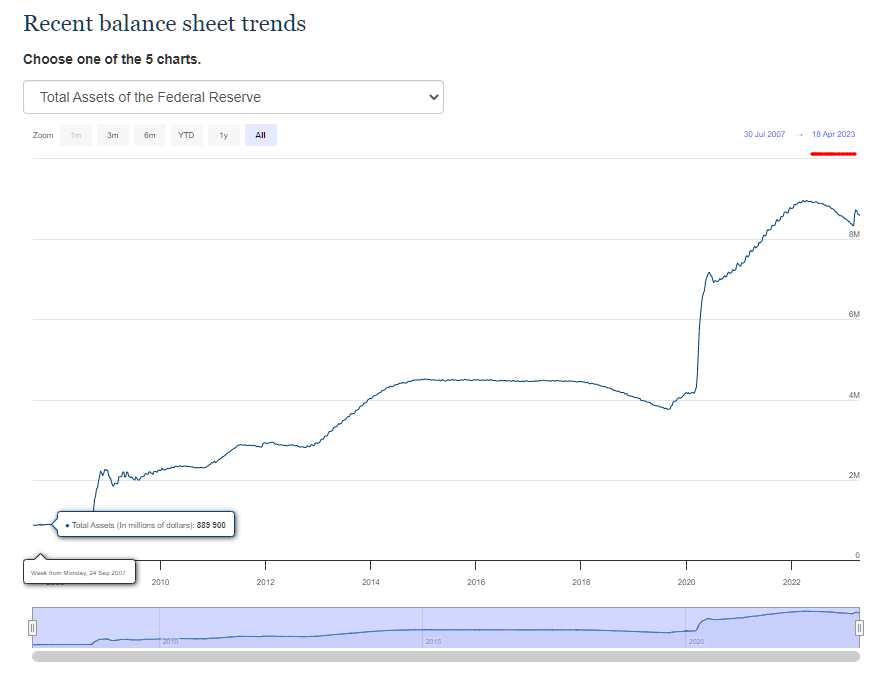Edit the 30 Jul 2007 start date
The height and width of the screenshot is (681, 889).
pyautogui.click(x=764, y=134)
